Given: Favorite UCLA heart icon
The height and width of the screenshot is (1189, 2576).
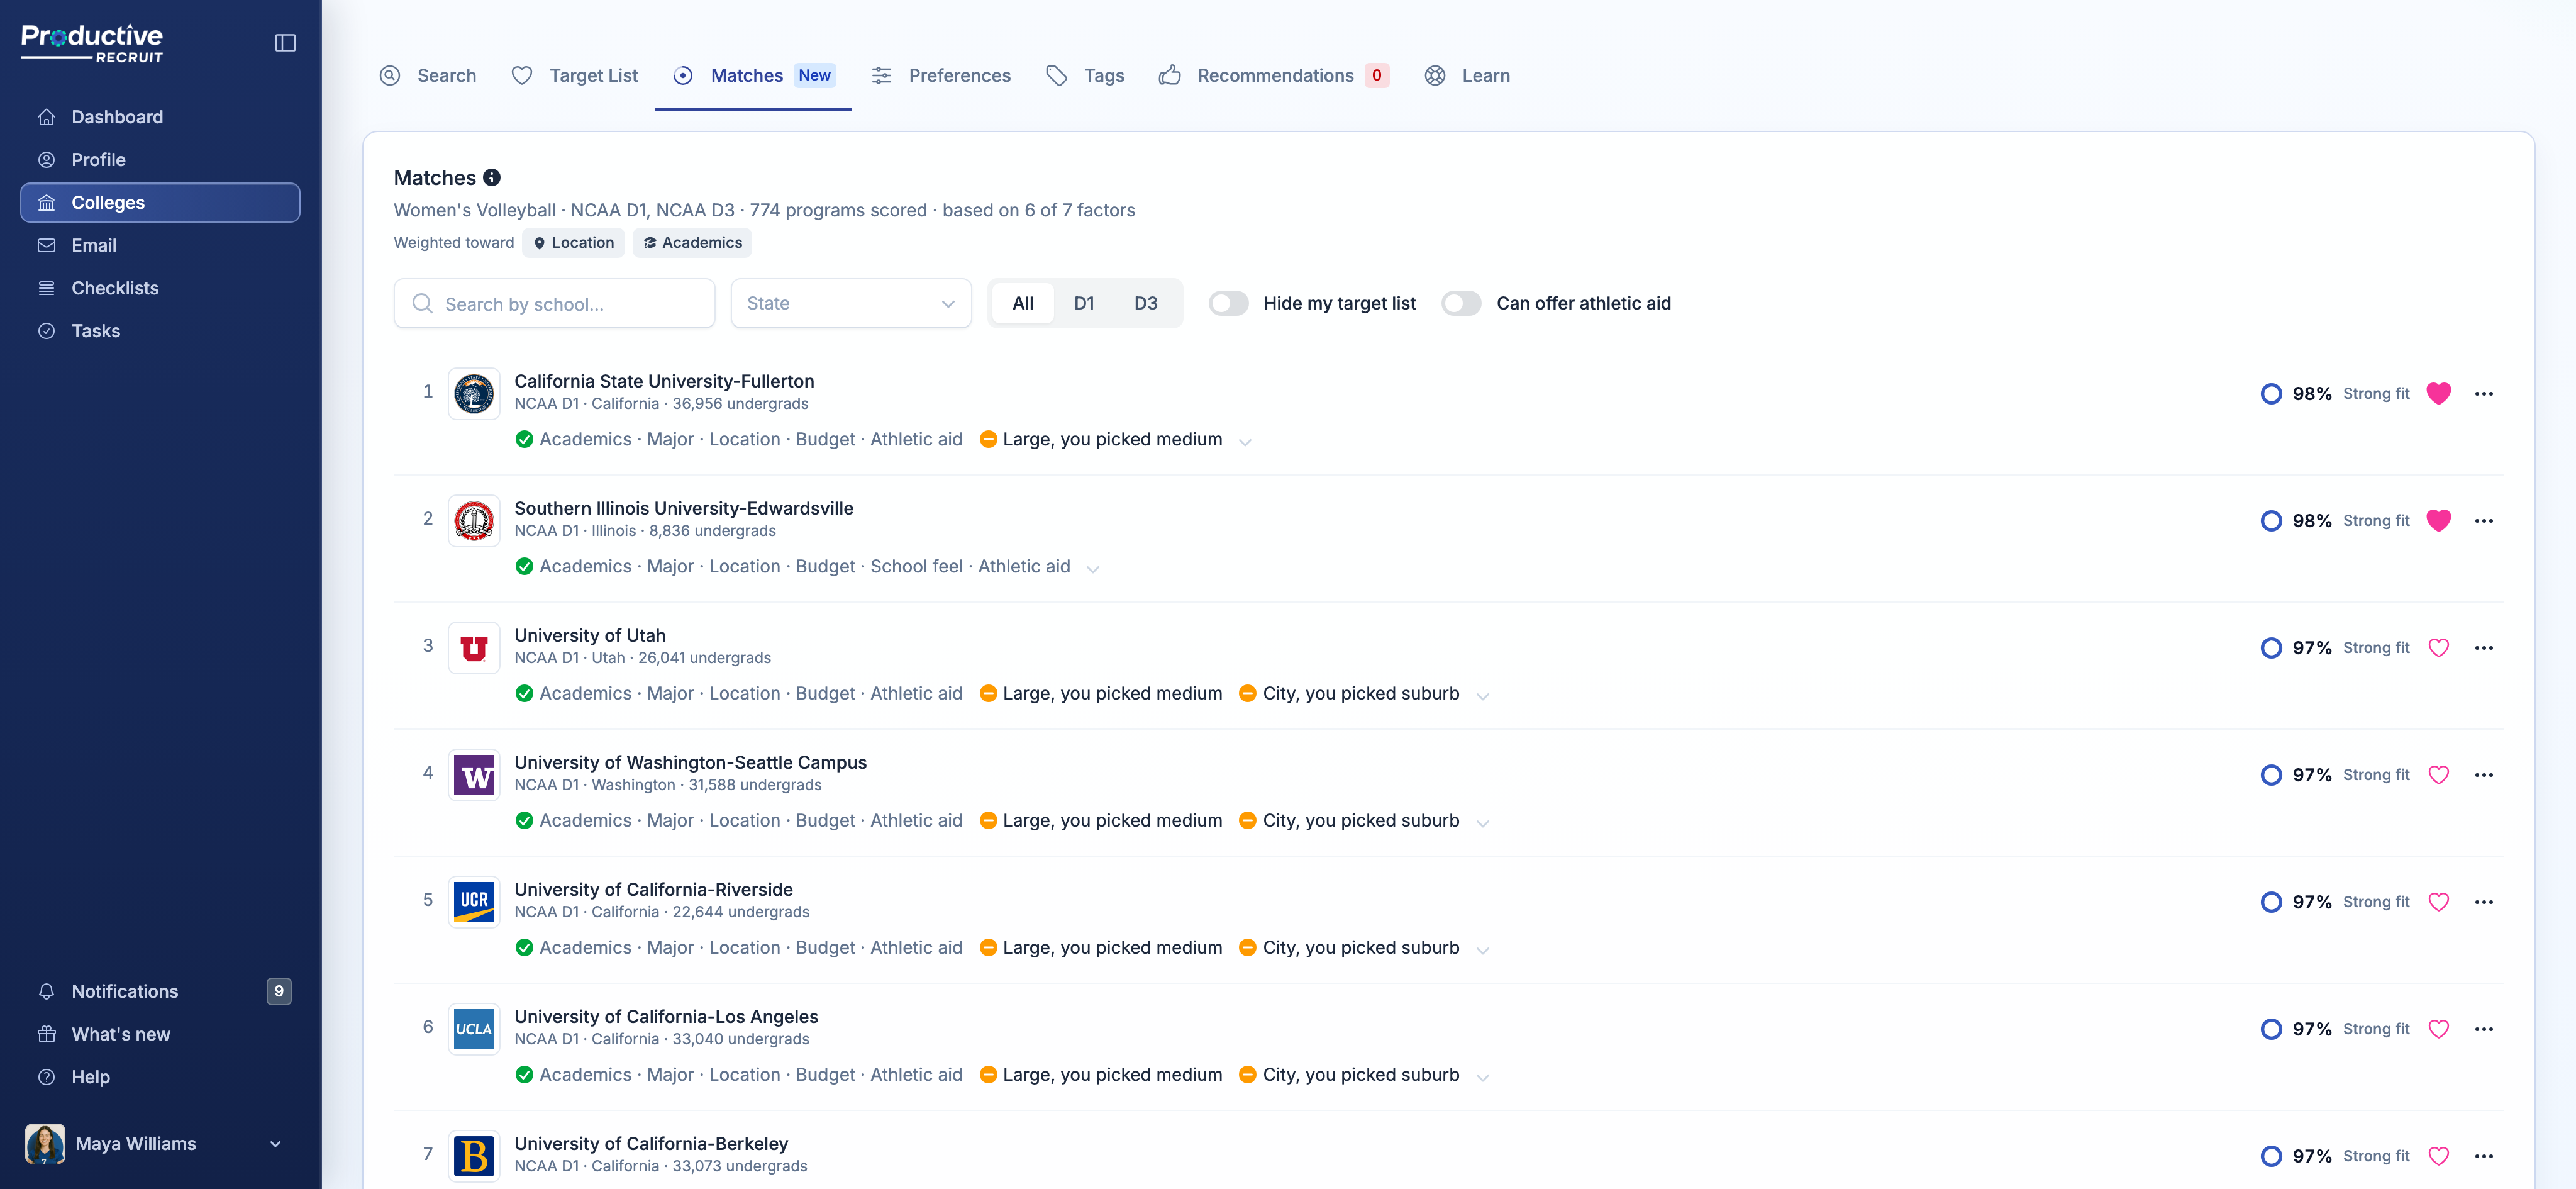Looking at the screenshot, I should (x=2438, y=1029).
